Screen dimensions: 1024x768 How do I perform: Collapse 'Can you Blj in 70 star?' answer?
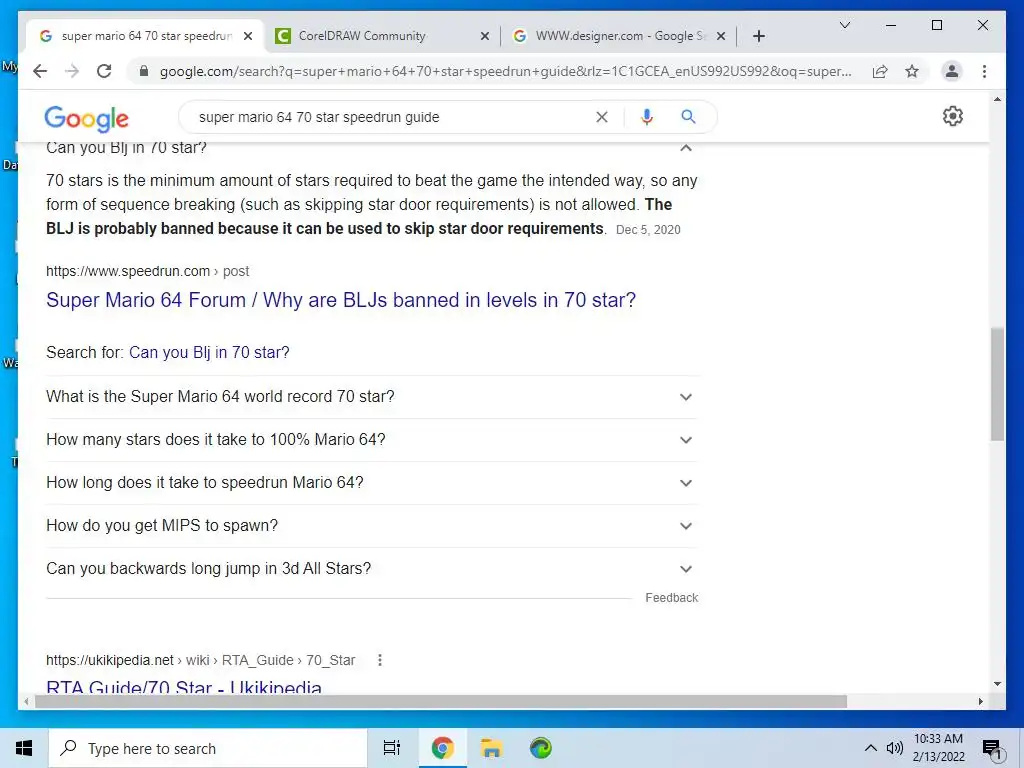686,148
